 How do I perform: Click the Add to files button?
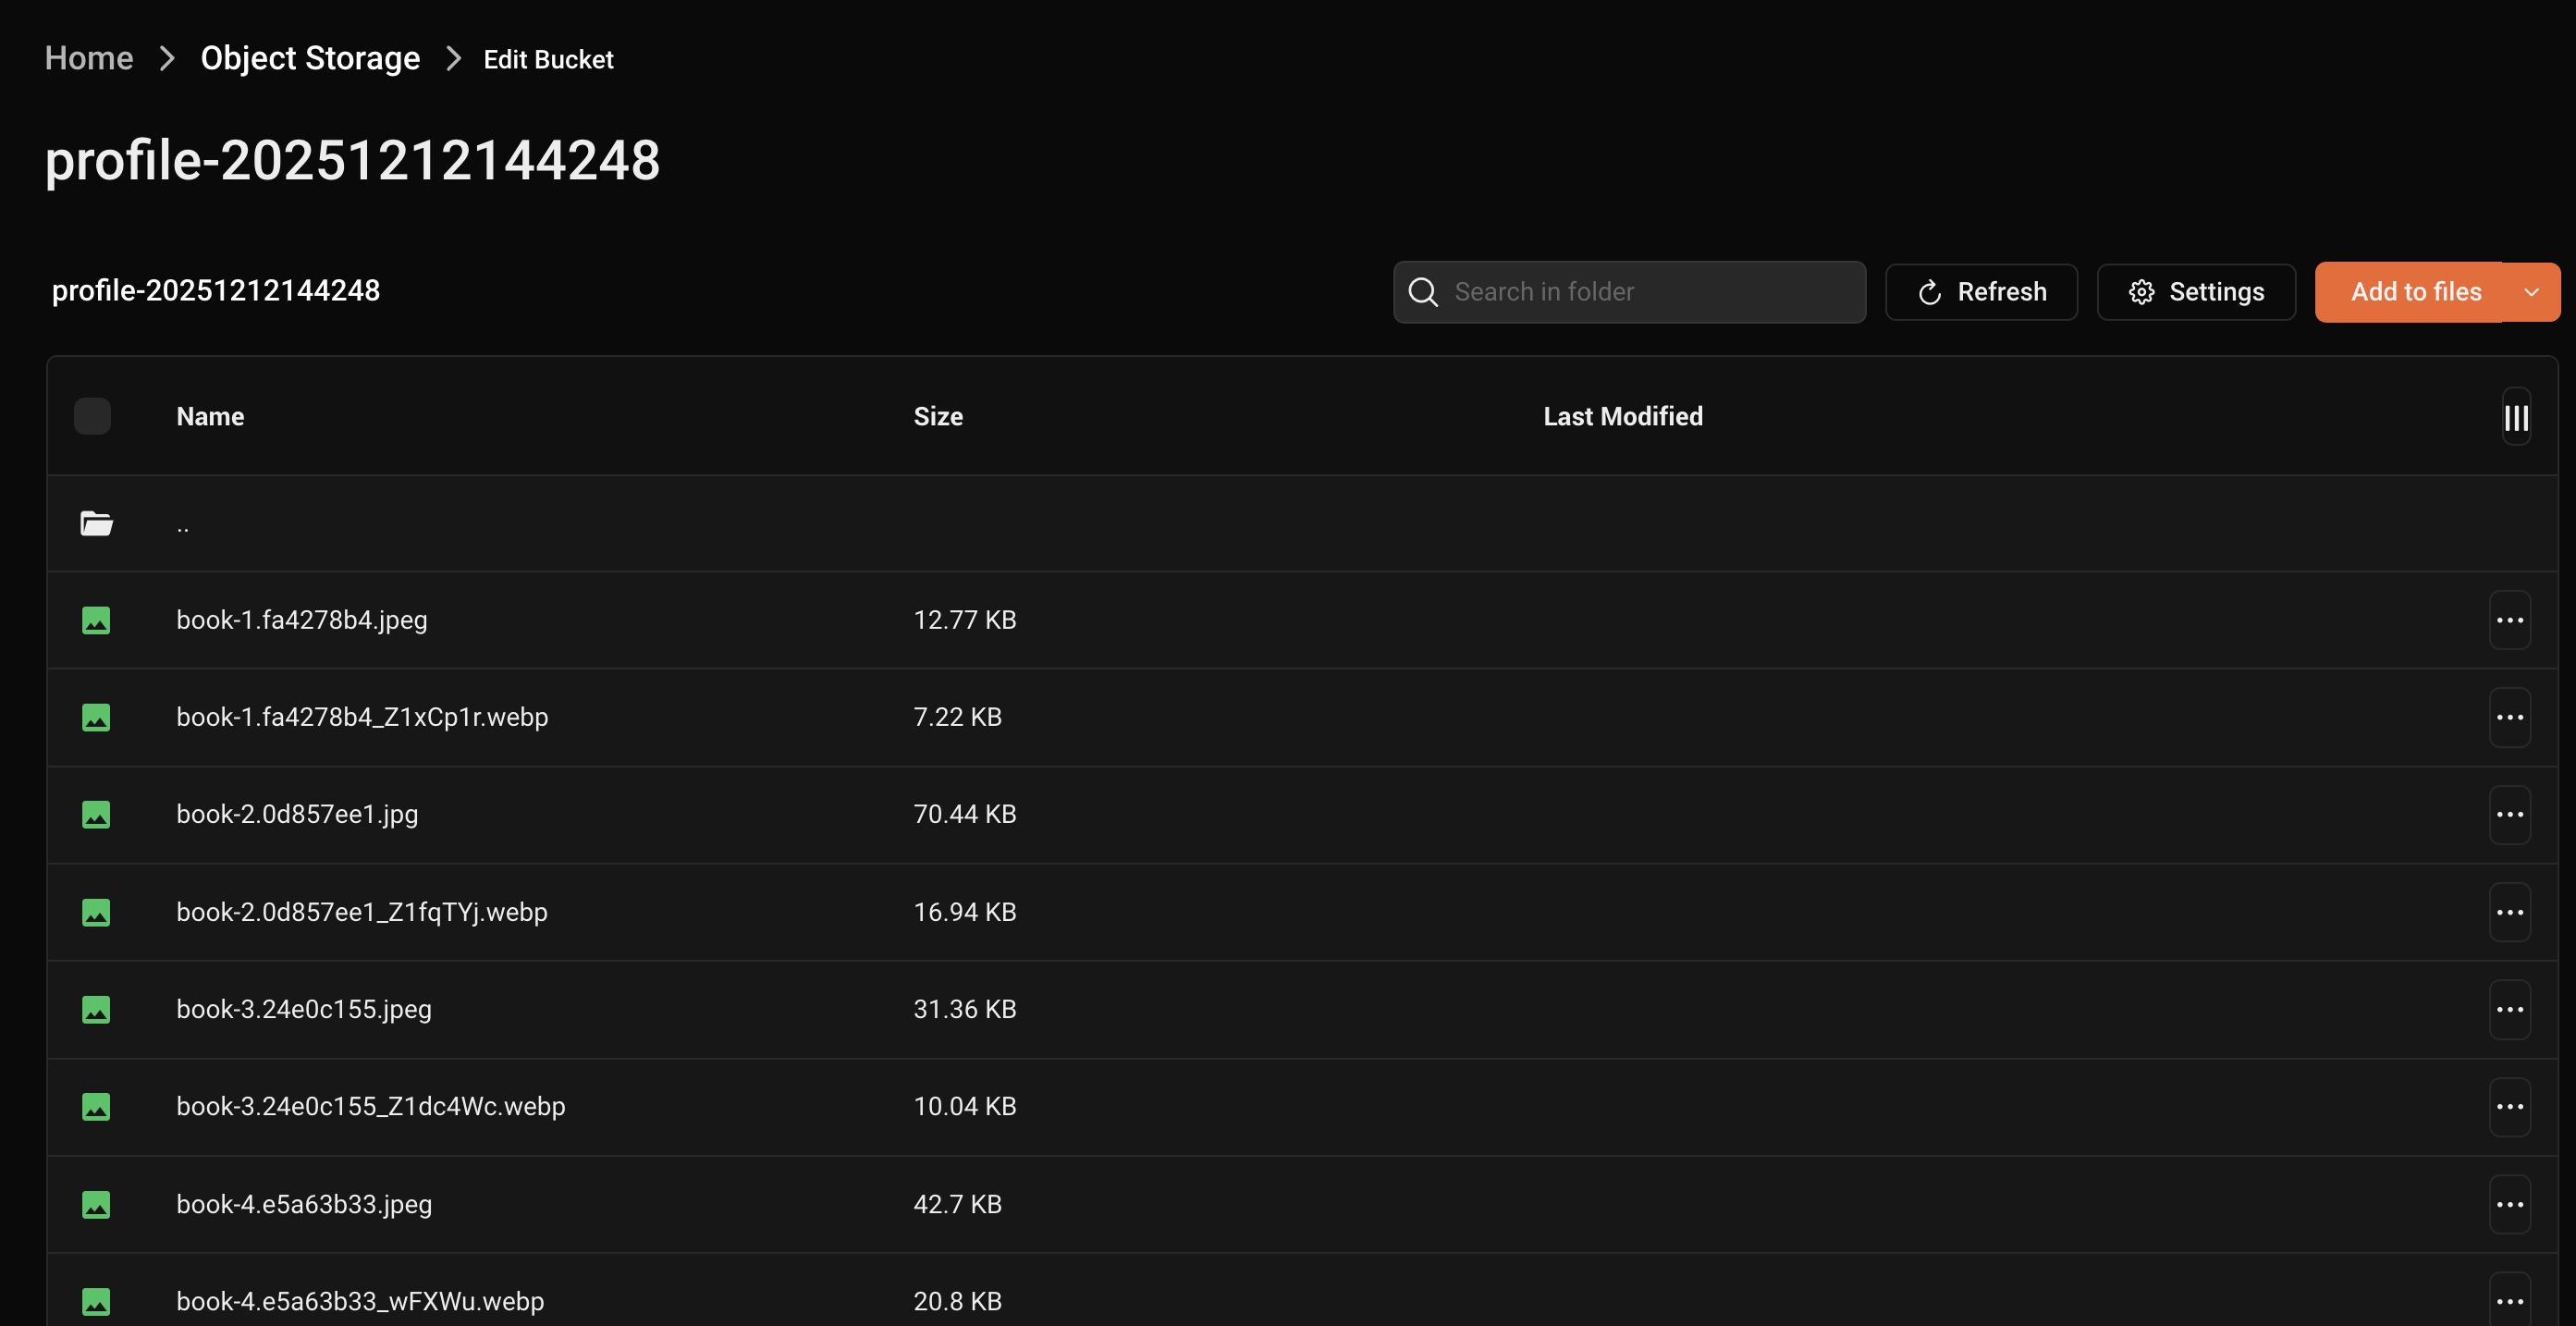coord(2415,292)
